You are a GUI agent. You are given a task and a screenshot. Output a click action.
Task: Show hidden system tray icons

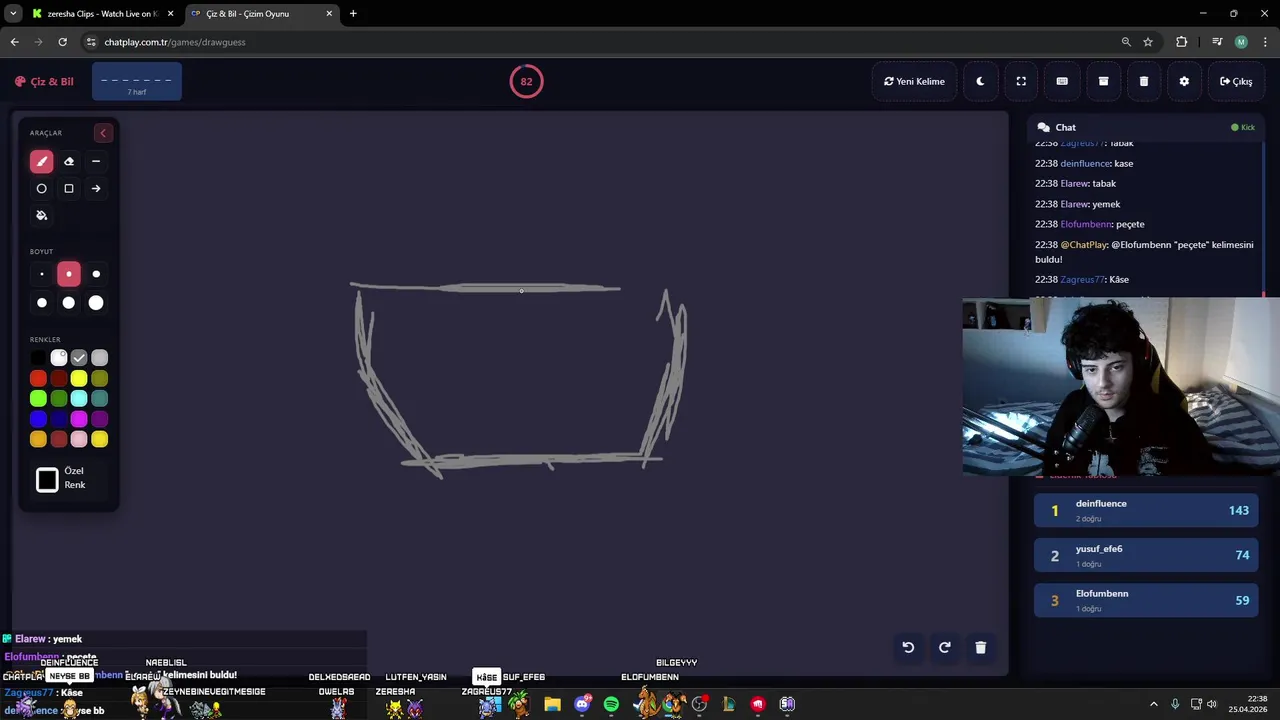1153,704
